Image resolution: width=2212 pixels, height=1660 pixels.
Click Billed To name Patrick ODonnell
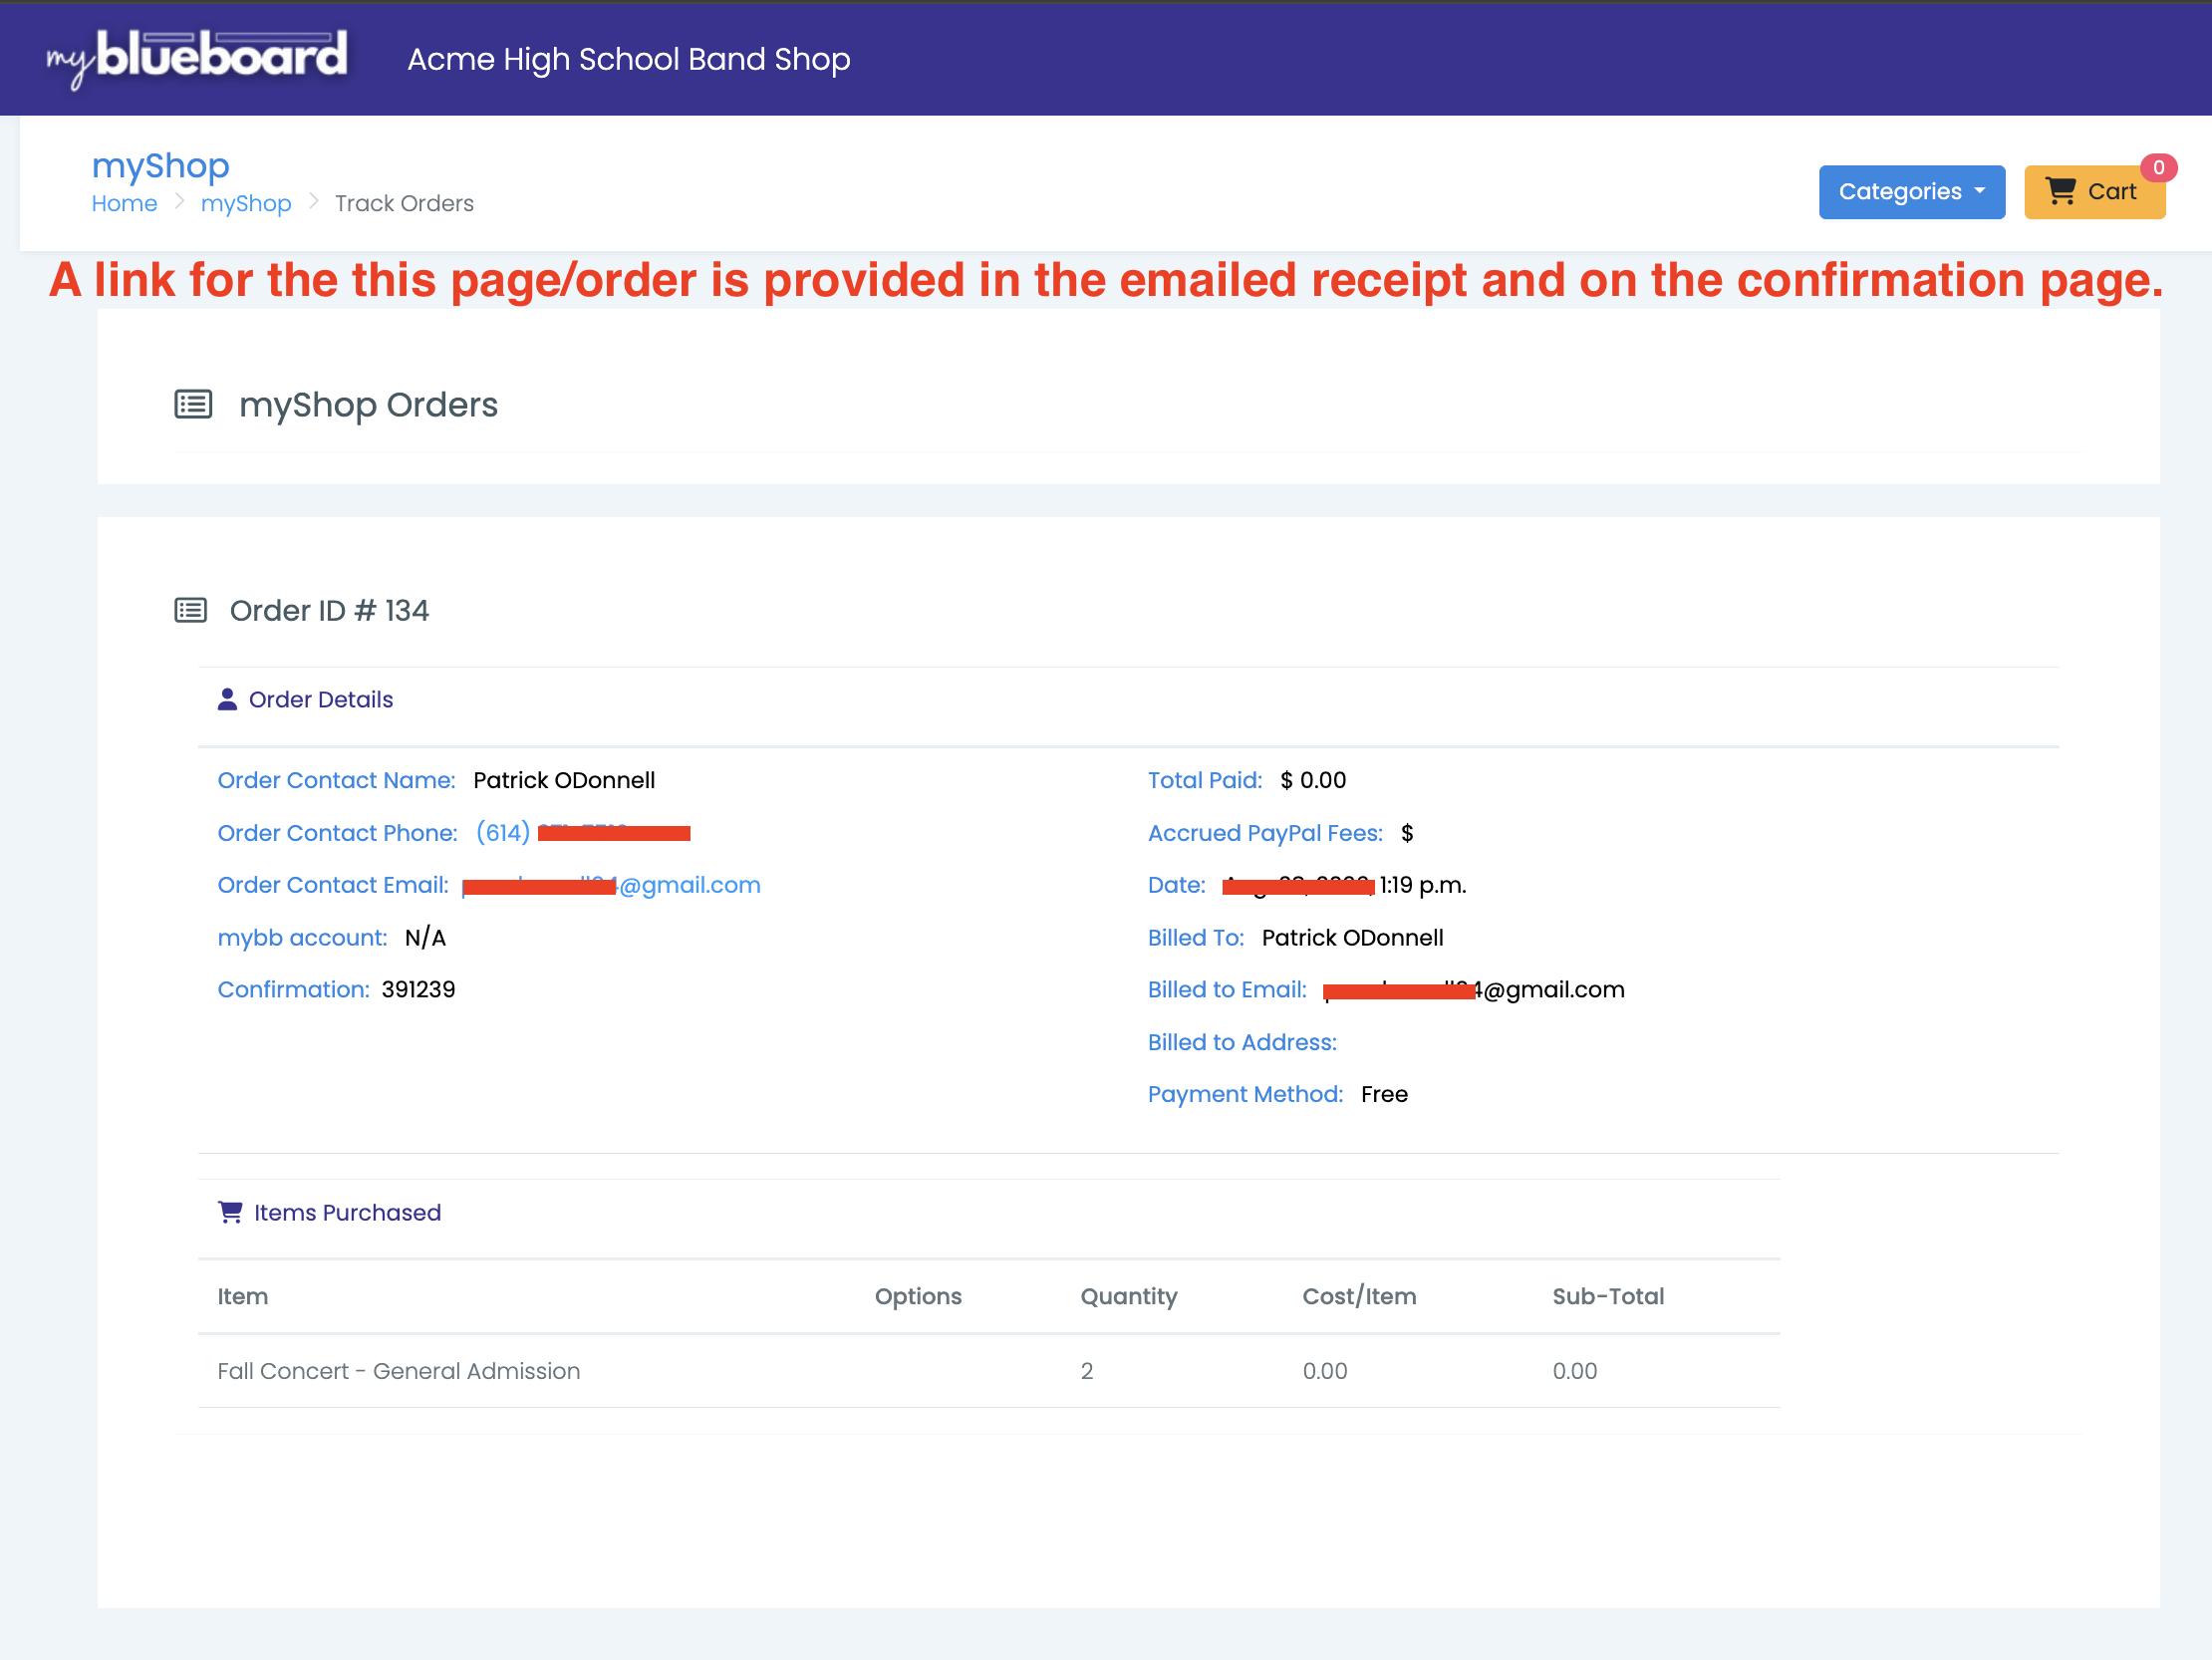tap(1352, 937)
